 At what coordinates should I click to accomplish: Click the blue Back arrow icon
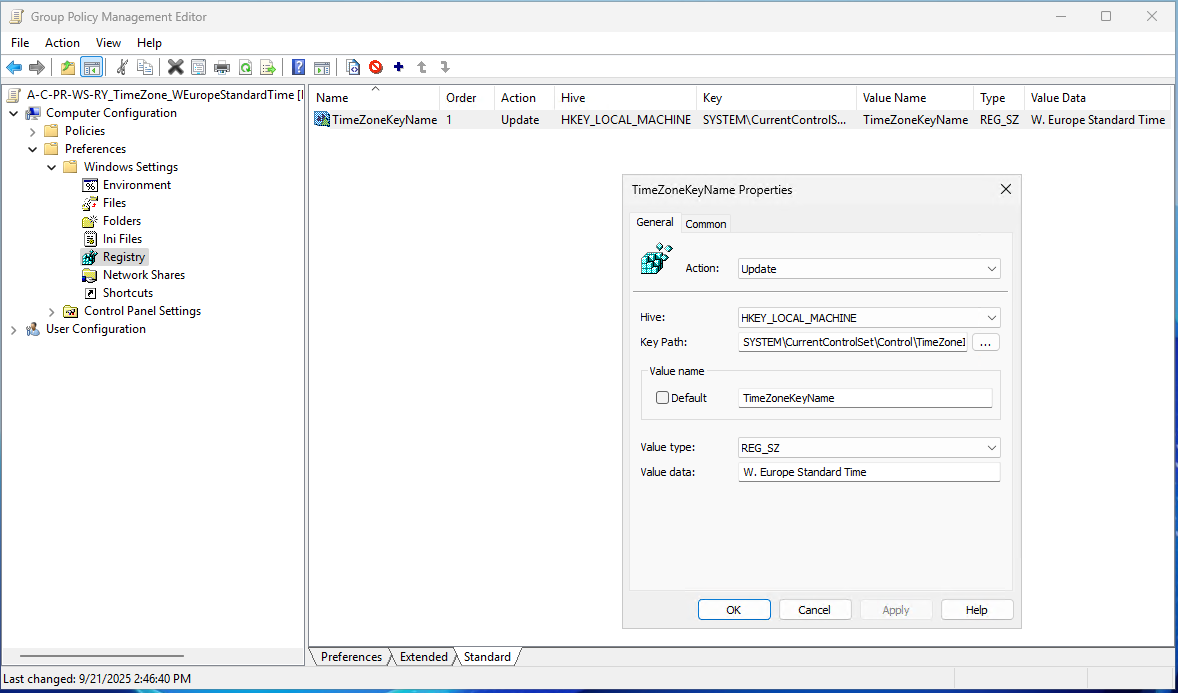[x=14, y=67]
